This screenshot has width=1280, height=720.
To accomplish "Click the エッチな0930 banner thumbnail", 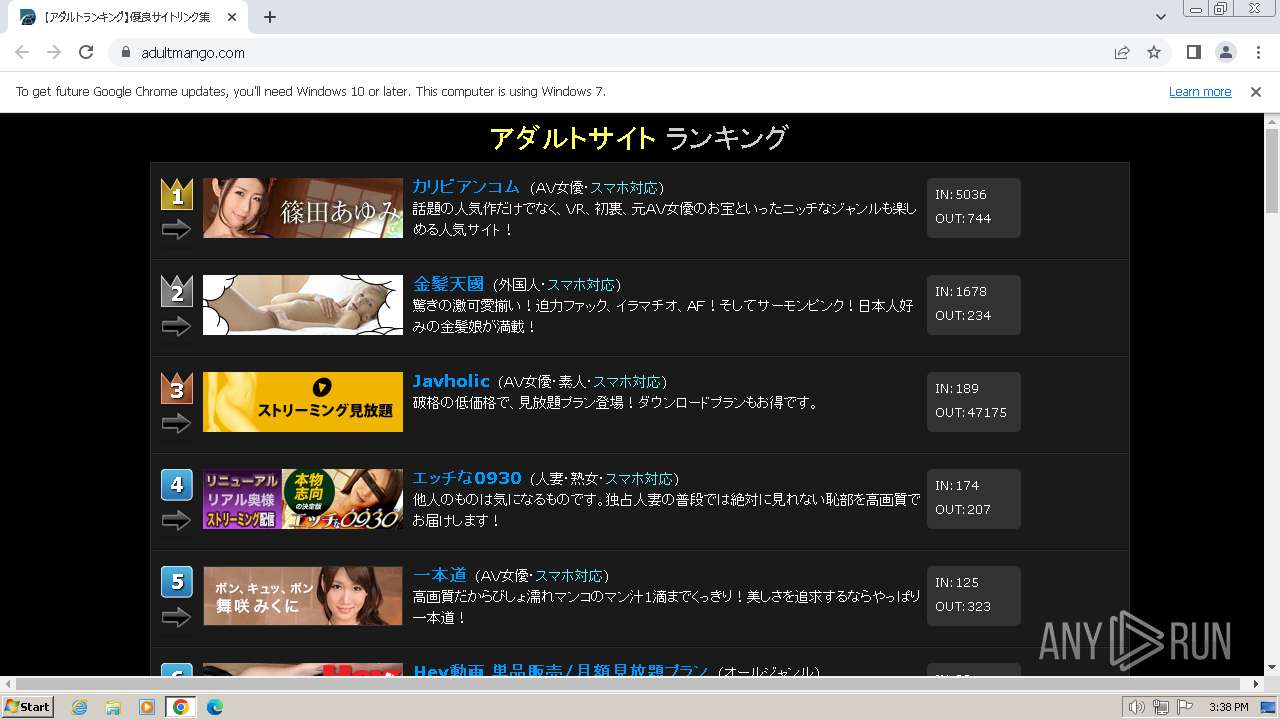I will coord(303,499).
